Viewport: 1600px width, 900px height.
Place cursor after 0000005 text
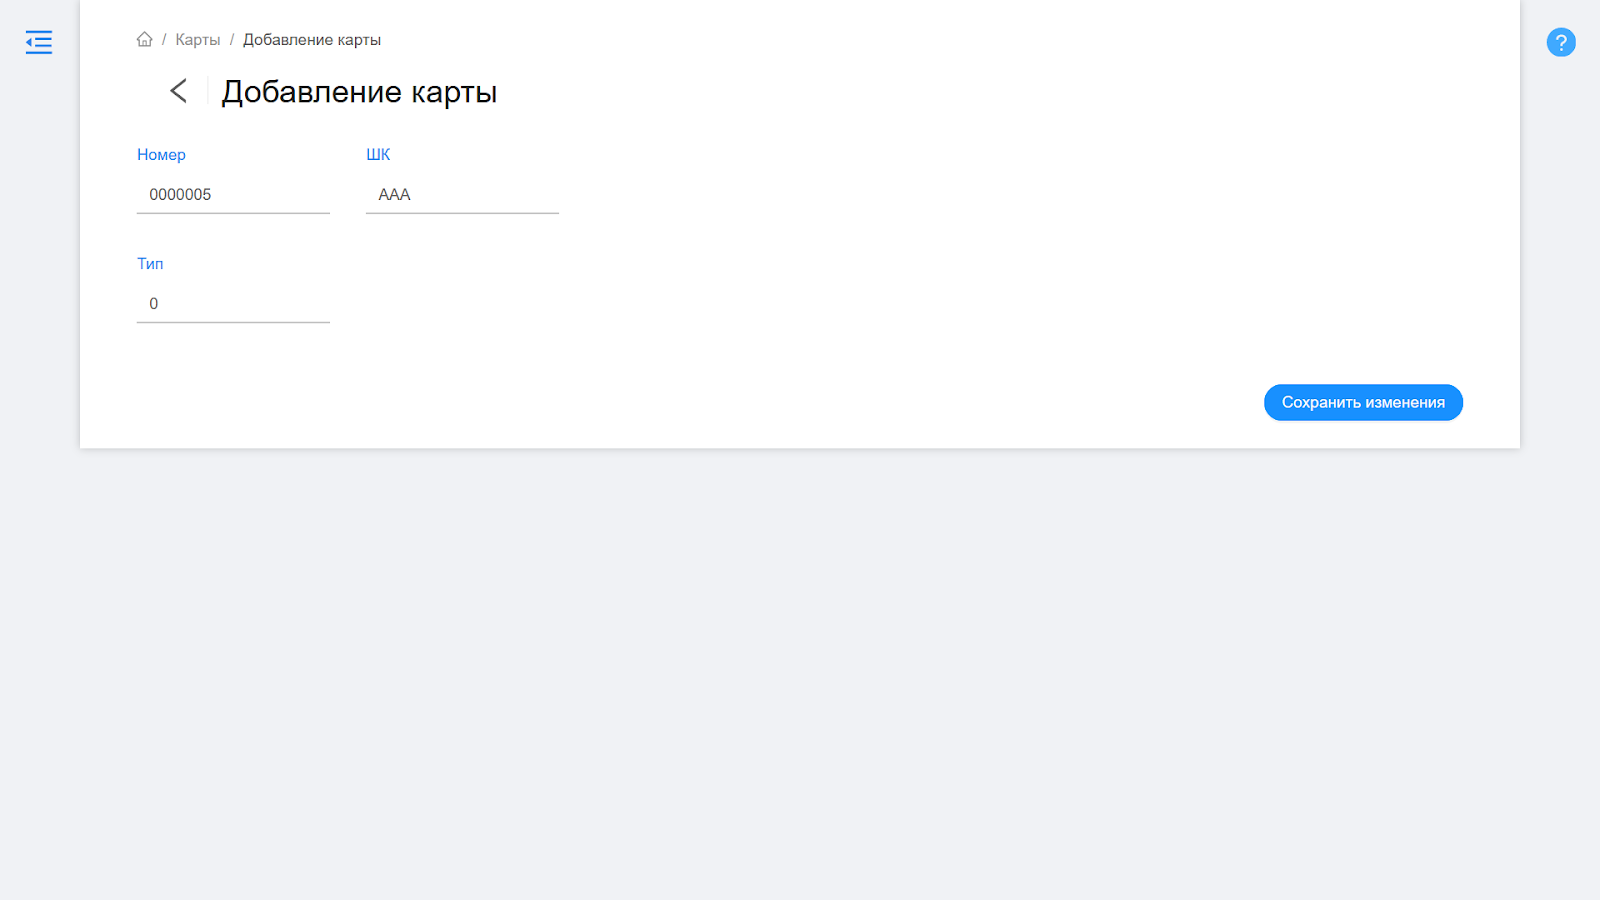(x=213, y=194)
